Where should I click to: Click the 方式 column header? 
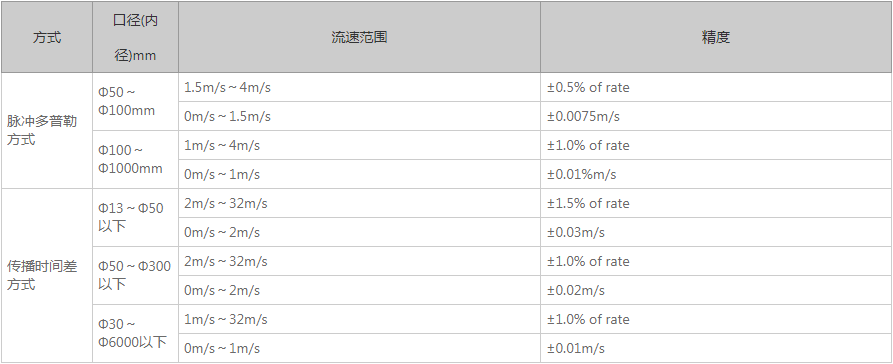point(47,37)
